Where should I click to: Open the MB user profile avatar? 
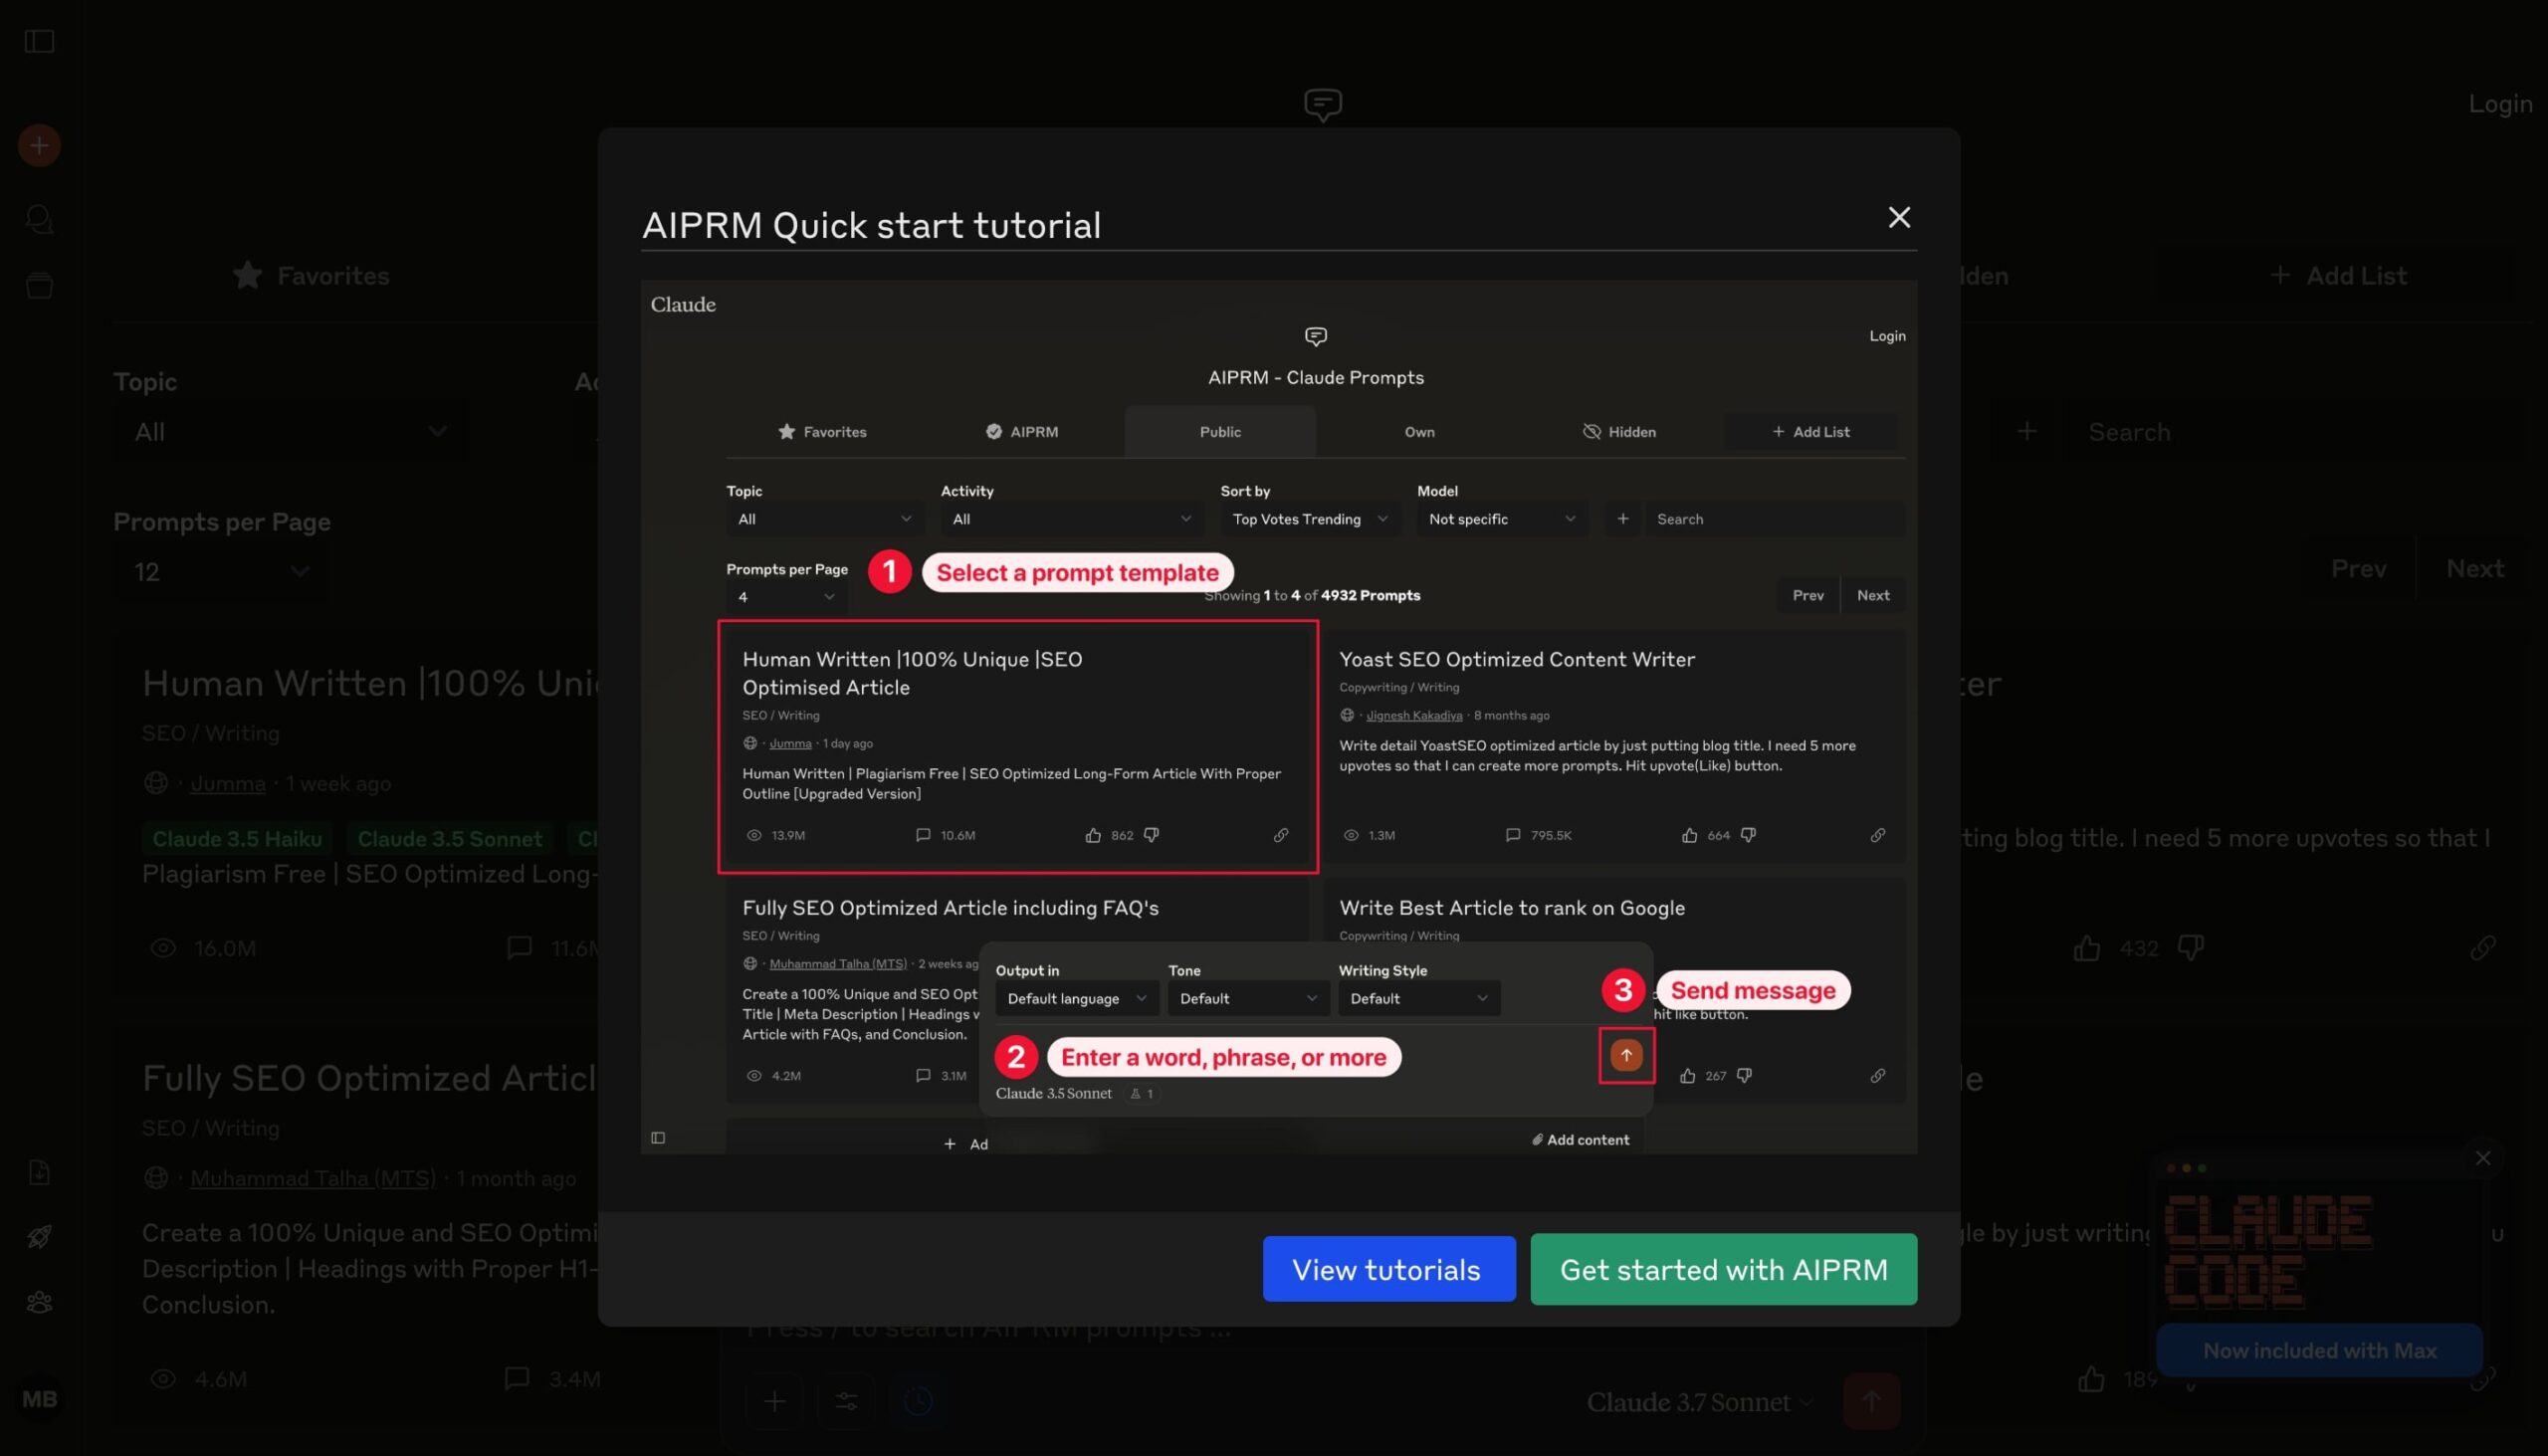coord(39,1399)
